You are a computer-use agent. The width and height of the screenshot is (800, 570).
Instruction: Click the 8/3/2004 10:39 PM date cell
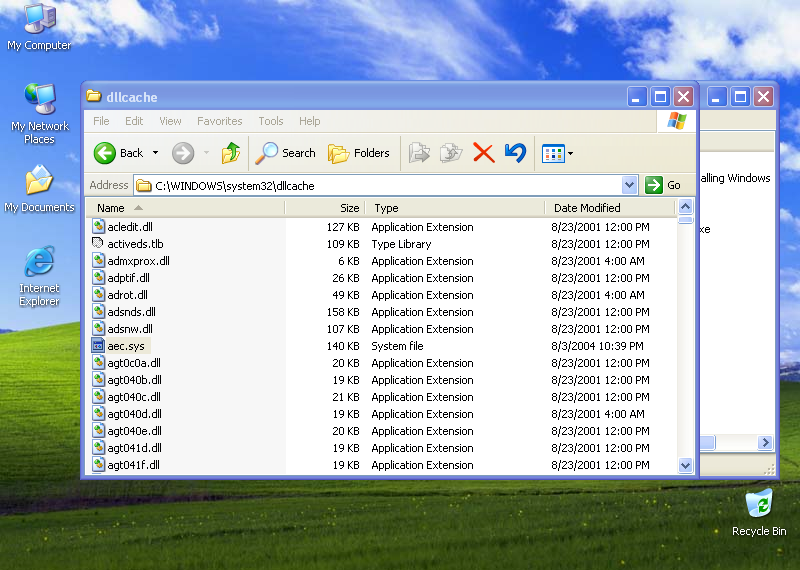(597, 346)
